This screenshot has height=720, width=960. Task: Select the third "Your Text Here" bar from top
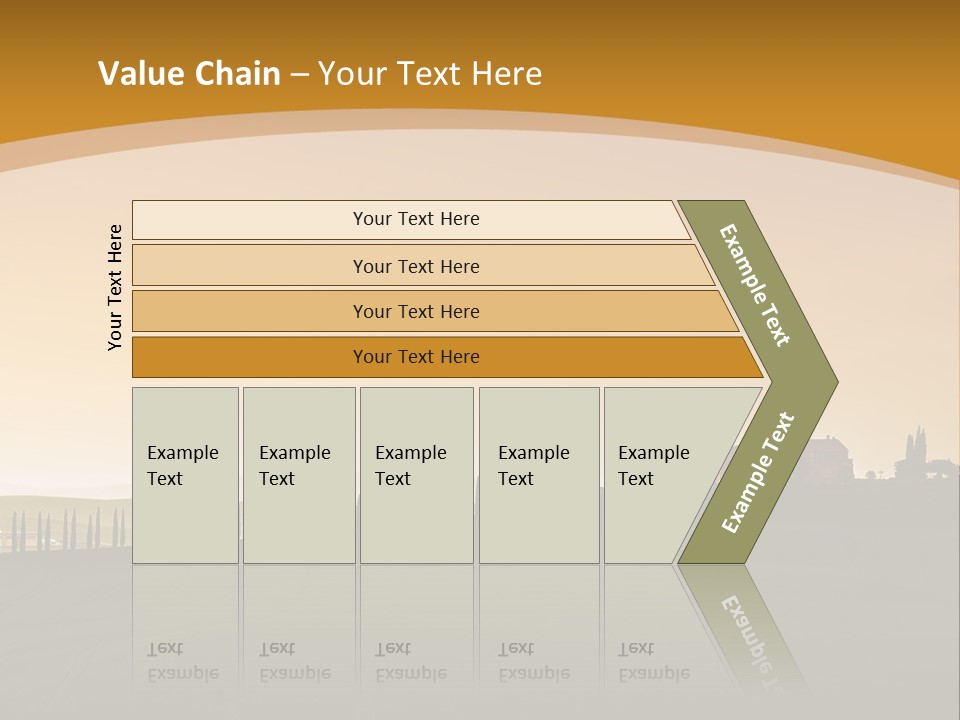pyautogui.click(x=416, y=311)
